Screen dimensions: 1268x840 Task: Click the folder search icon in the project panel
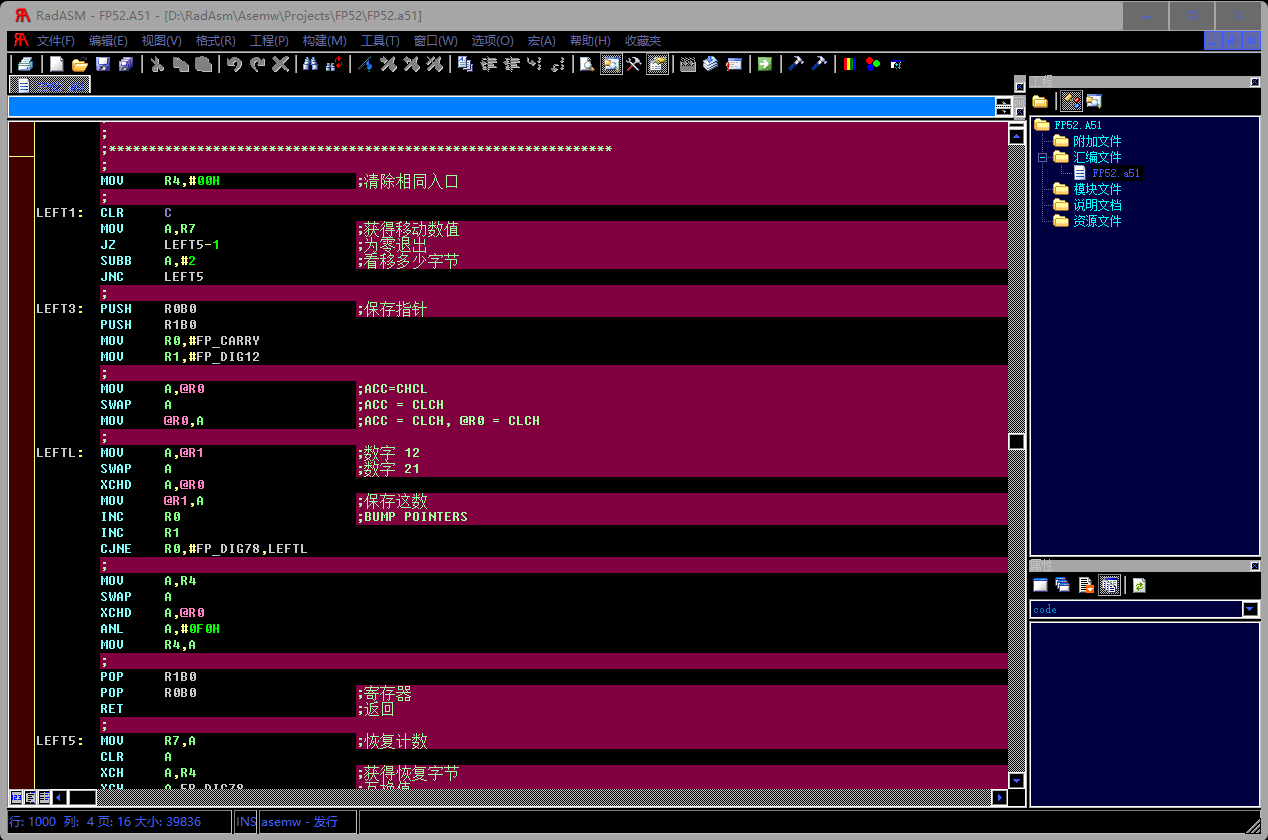1094,101
